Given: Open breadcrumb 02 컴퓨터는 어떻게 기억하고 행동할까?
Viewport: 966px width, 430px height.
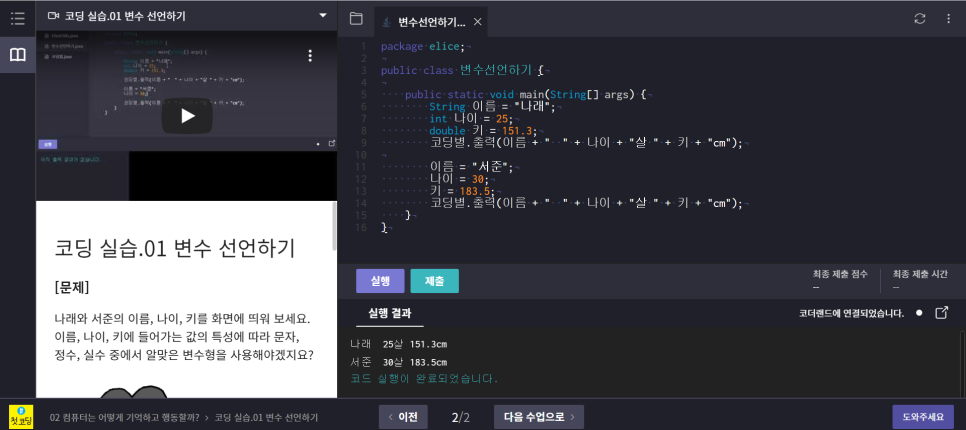Looking at the screenshot, I should coord(124,417).
